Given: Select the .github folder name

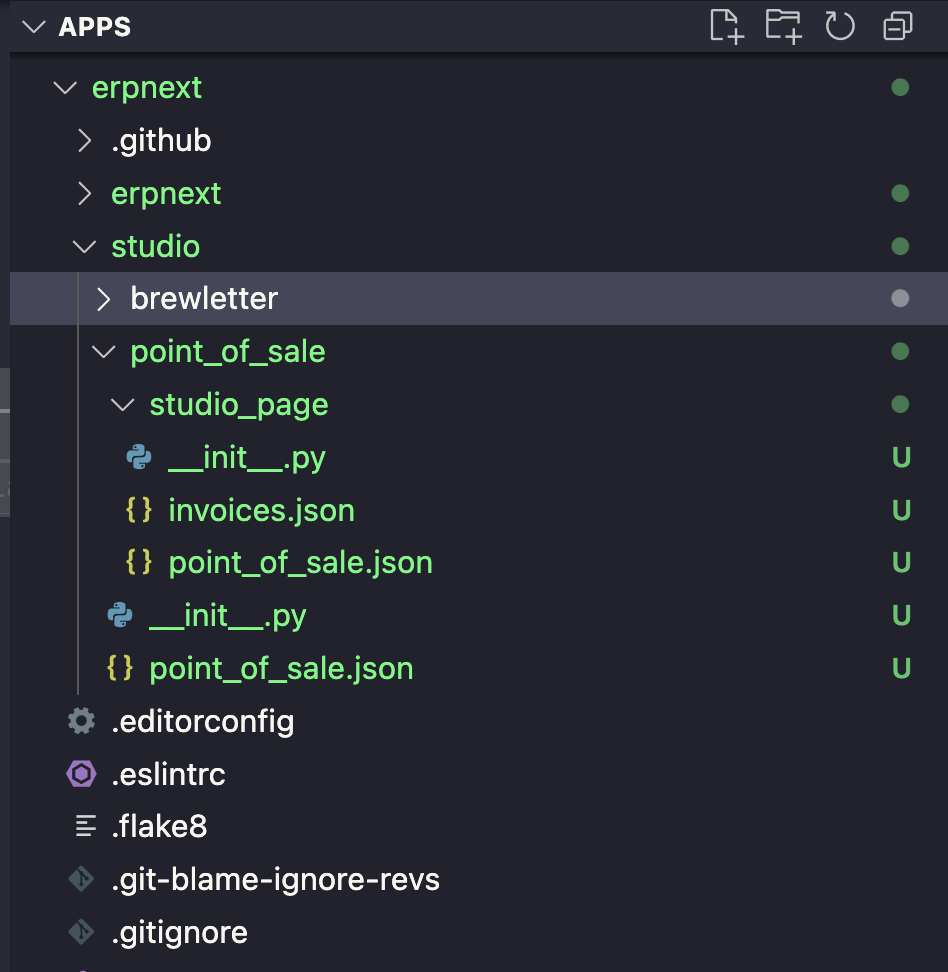Looking at the screenshot, I should (161, 141).
